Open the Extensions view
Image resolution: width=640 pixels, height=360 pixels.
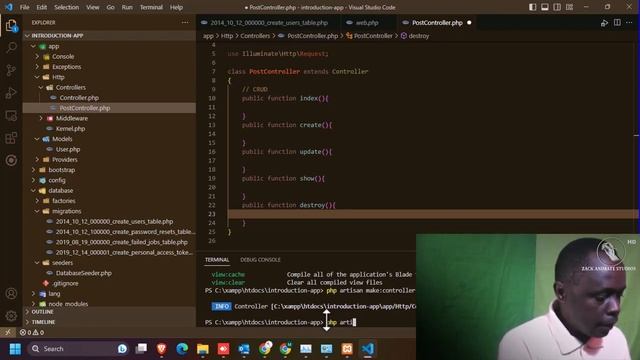[x=11, y=138]
